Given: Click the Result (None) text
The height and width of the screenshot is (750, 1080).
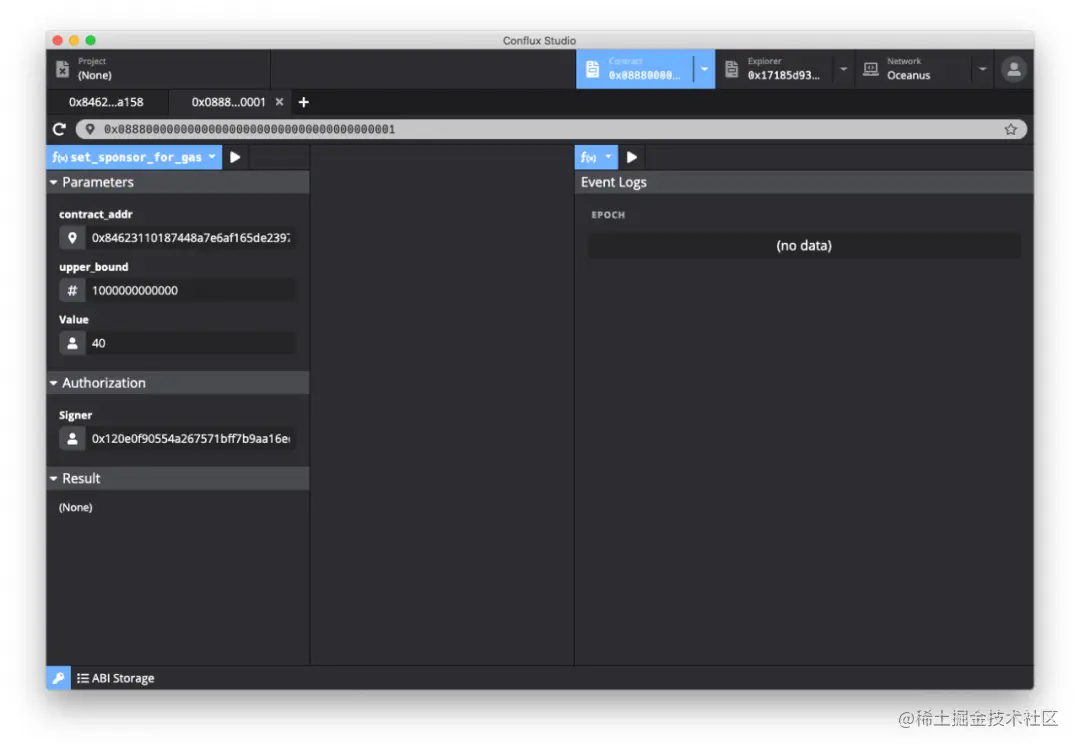Looking at the screenshot, I should pos(76,508).
